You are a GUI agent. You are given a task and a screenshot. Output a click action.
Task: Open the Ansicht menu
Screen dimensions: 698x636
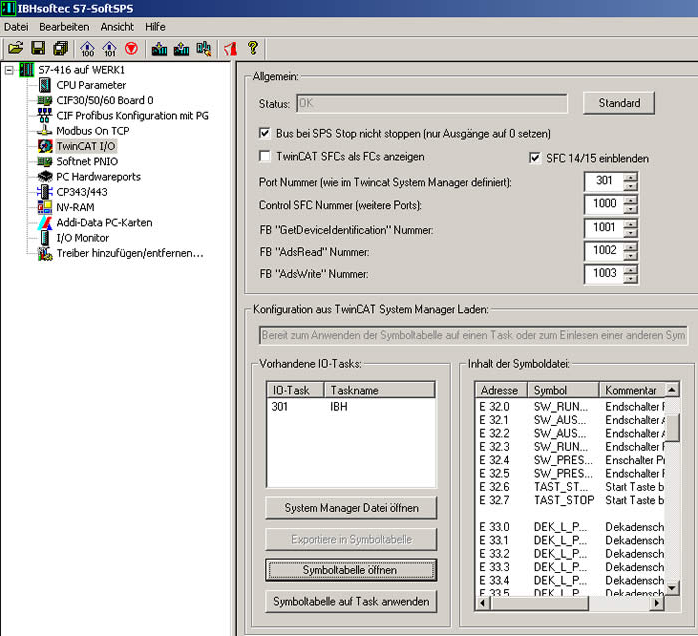(117, 27)
